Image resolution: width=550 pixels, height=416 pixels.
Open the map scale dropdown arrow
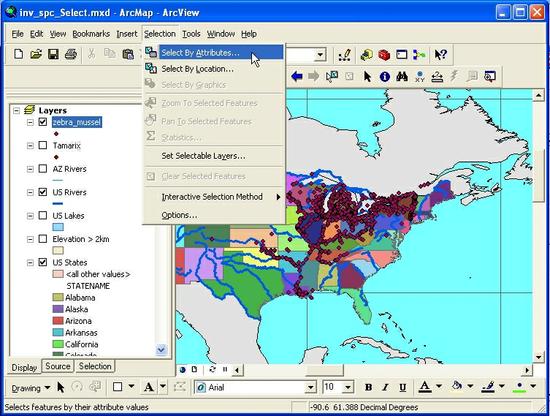[x=320, y=55]
